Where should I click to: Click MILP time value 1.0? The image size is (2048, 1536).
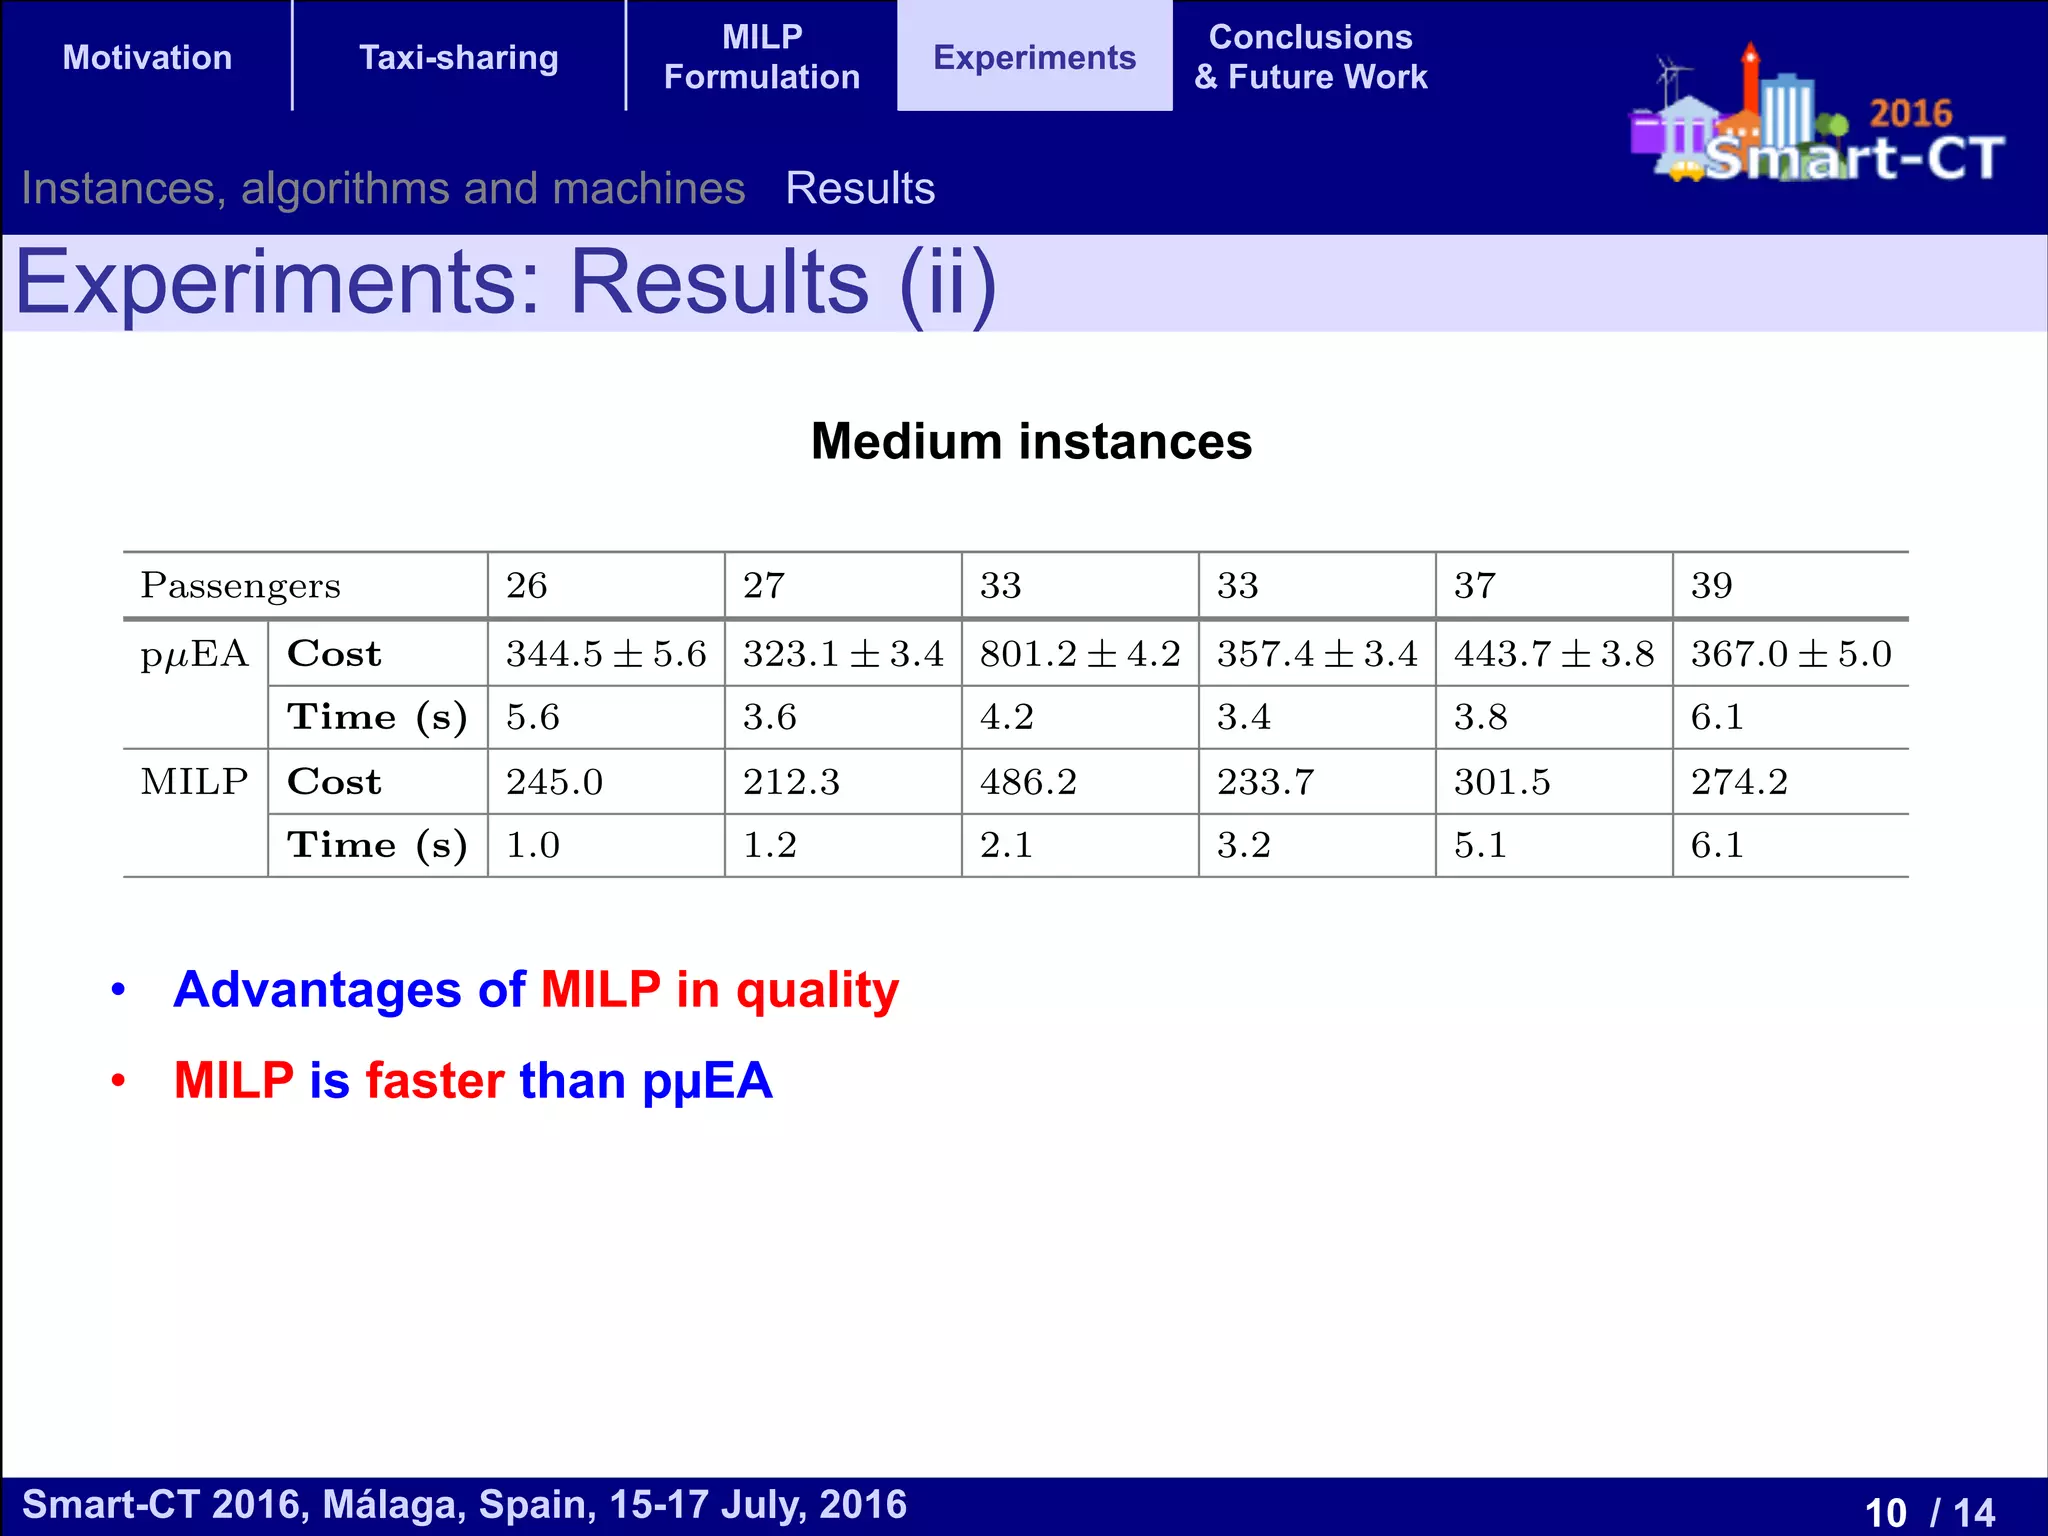533,845
